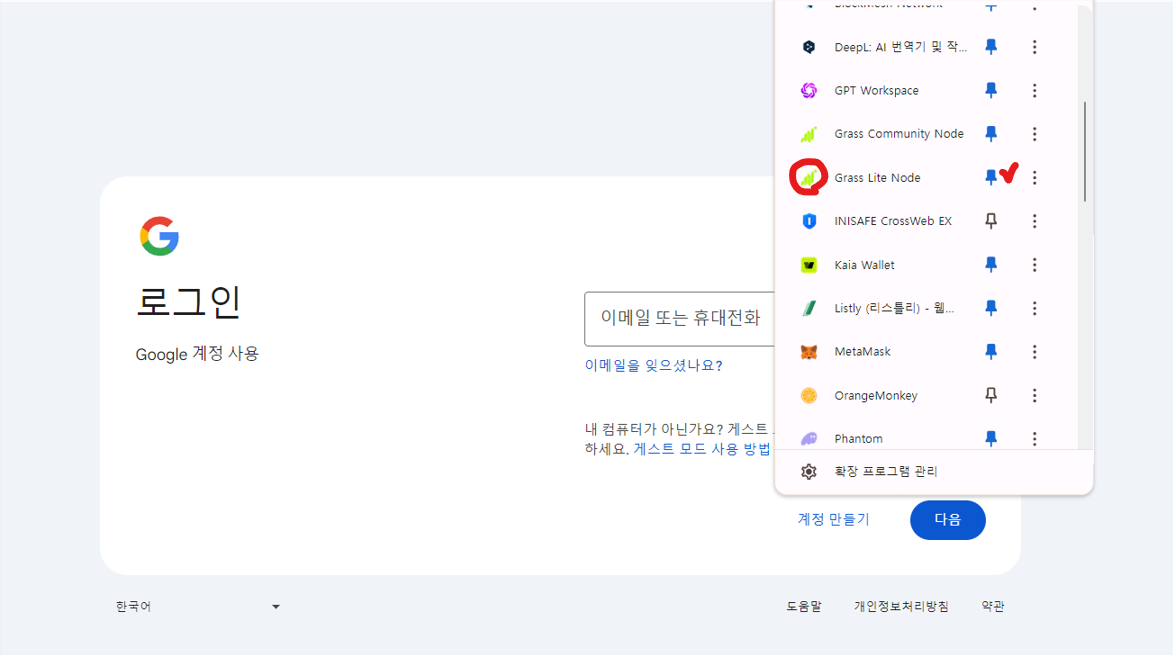Open more options for Phantom
Image resolution: width=1173 pixels, height=655 pixels.
click(1035, 439)
